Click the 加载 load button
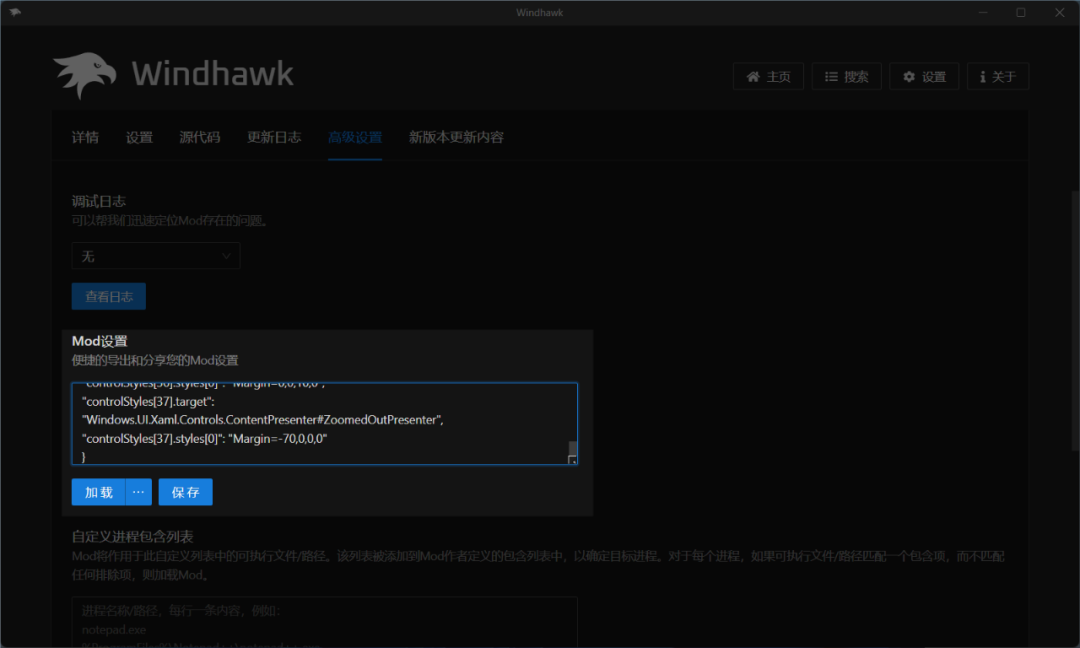This screenshot has width=1080, height=648. tap(98, 492)
